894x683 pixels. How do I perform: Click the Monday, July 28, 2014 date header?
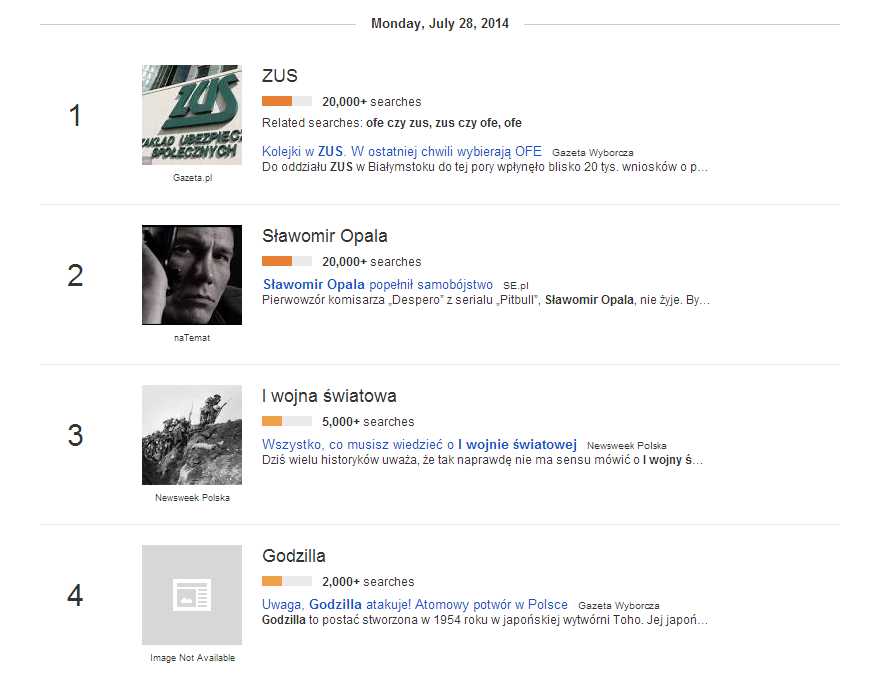pyautogui.click(x=440, y=23)
